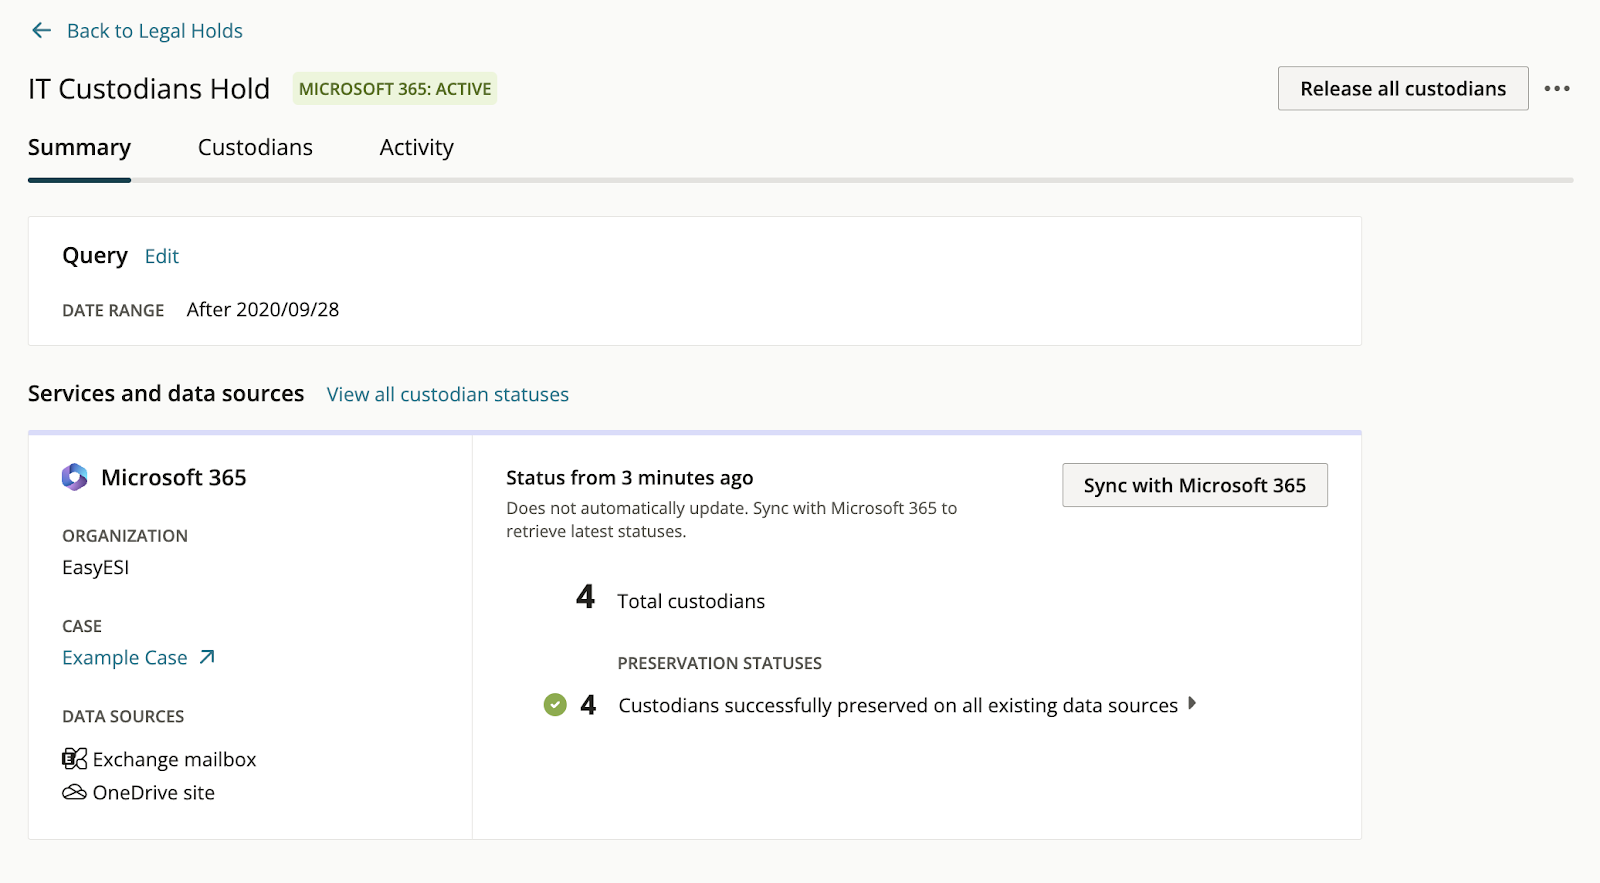Open the three-dot more options menu
Viewport: 1600px width, 883px height.
point(1557,89)
